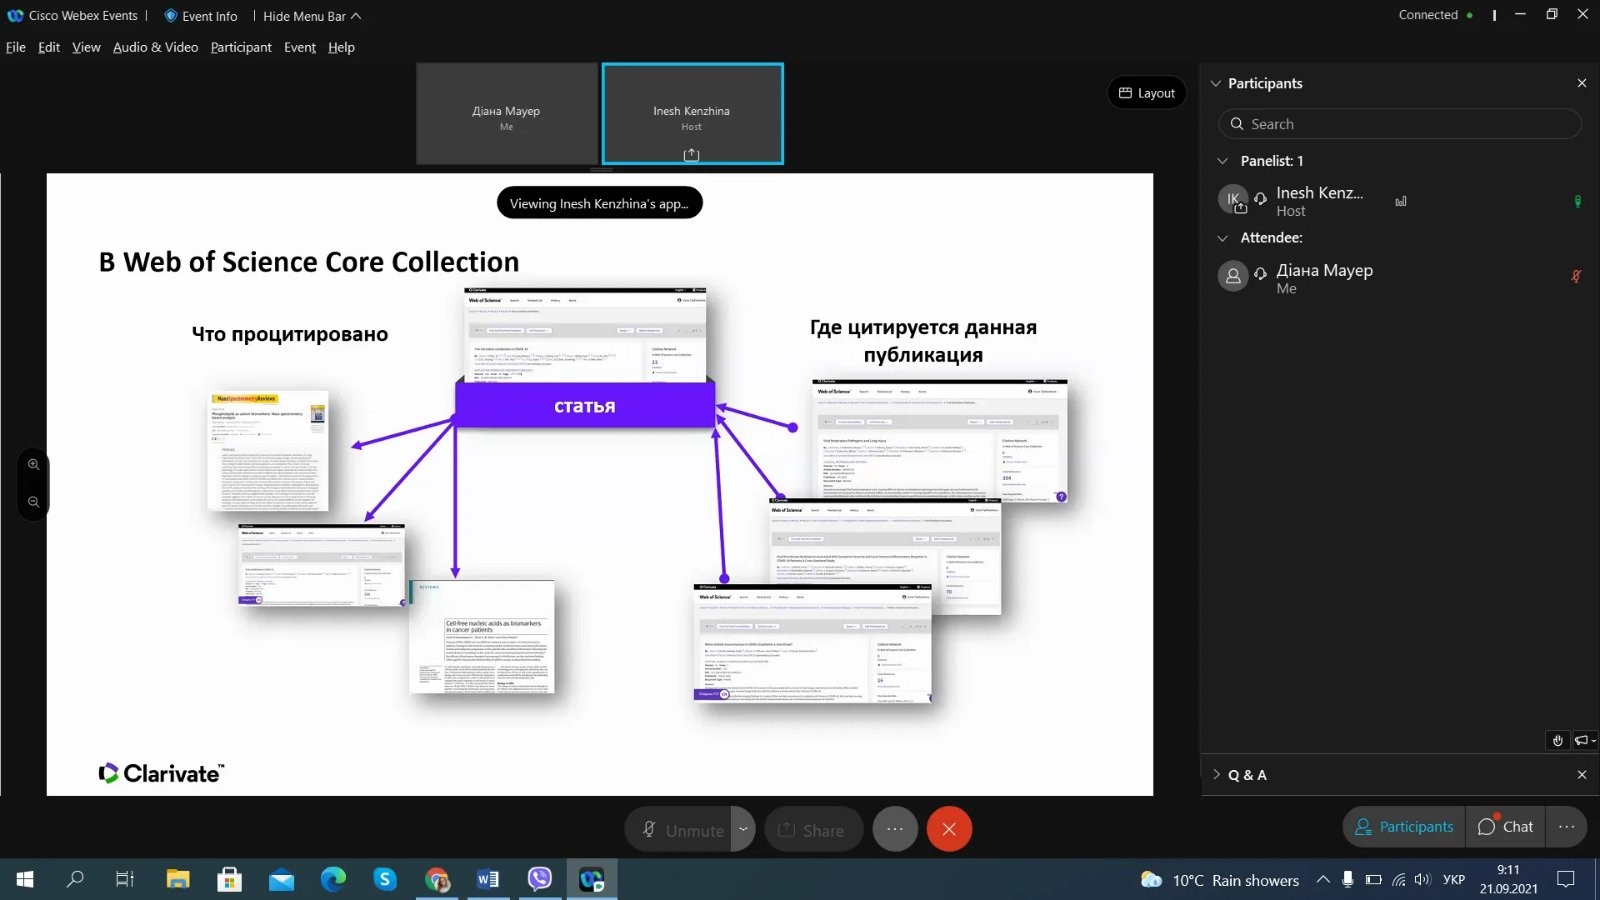This screenshot has height=900, width=1600.
Task: Open File Explorer from taskbar
Action: click(x=178, y=879)
